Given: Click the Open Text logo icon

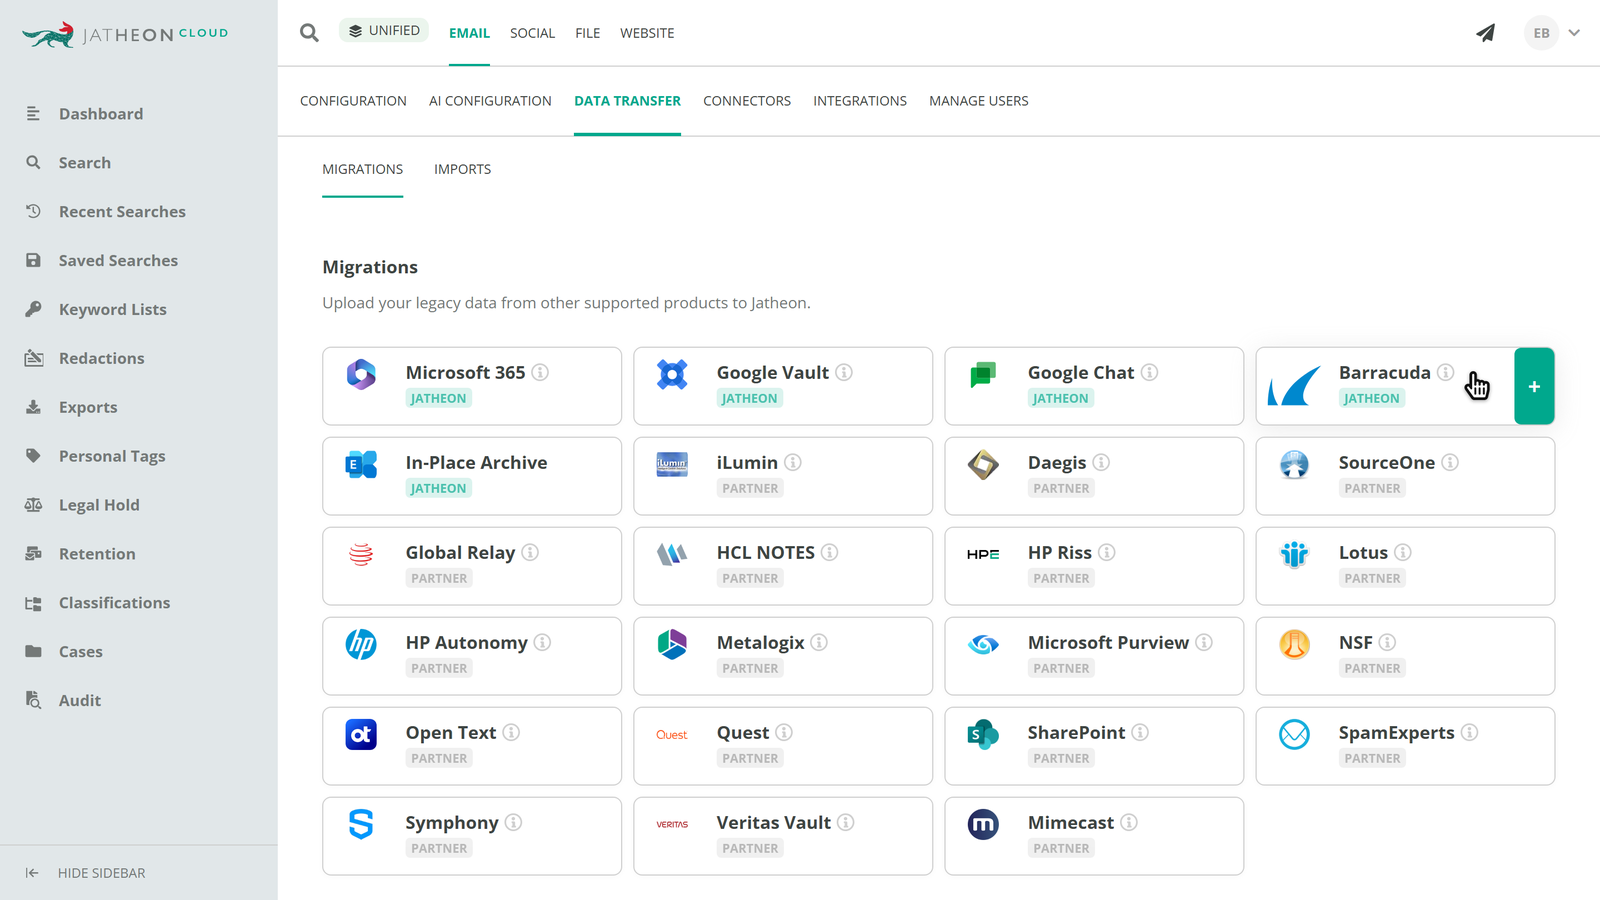Looking at the screenshot, I should (x=361, y=734).
